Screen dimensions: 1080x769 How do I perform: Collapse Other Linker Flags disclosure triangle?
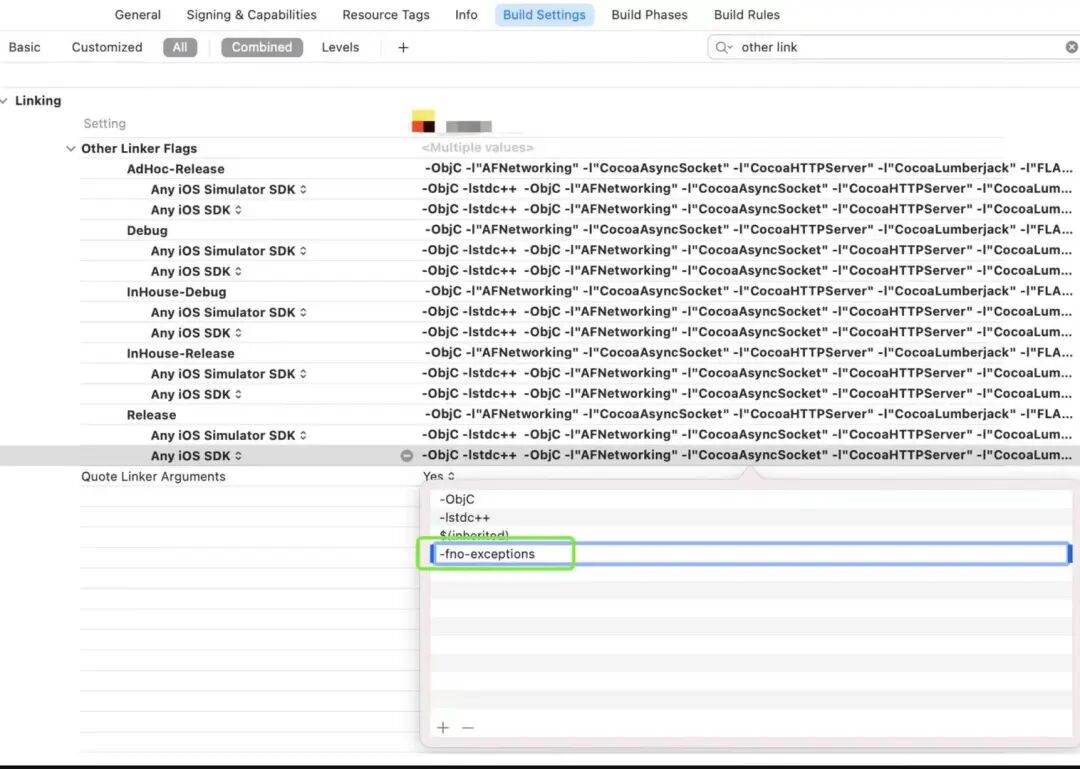click(x=70, y=148)
